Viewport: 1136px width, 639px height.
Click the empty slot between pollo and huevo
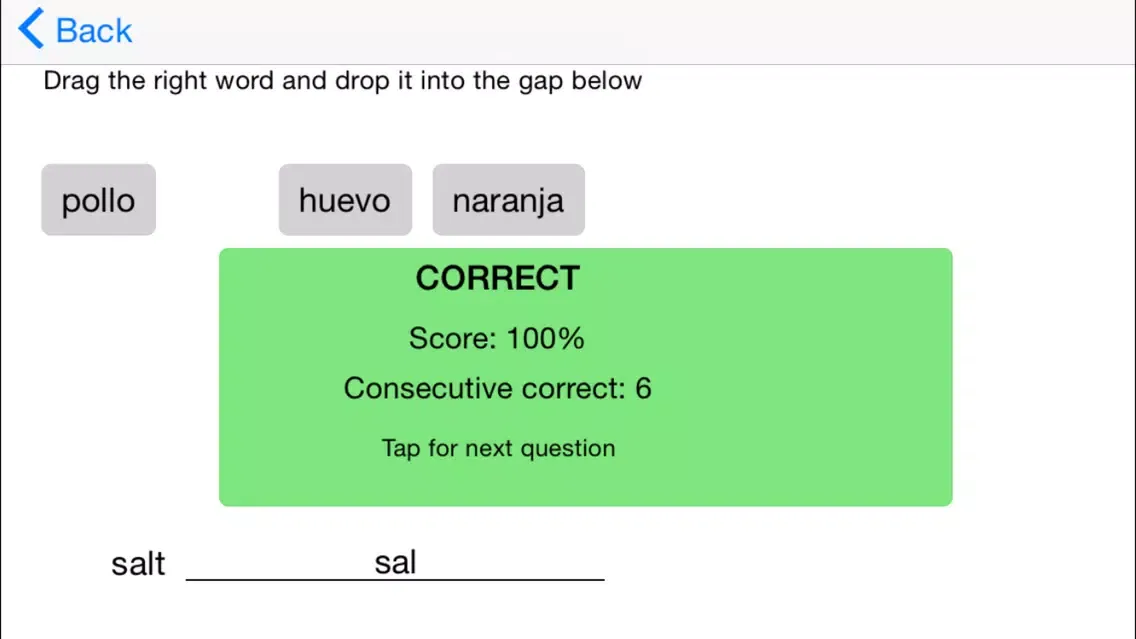(x=217, y=200)
